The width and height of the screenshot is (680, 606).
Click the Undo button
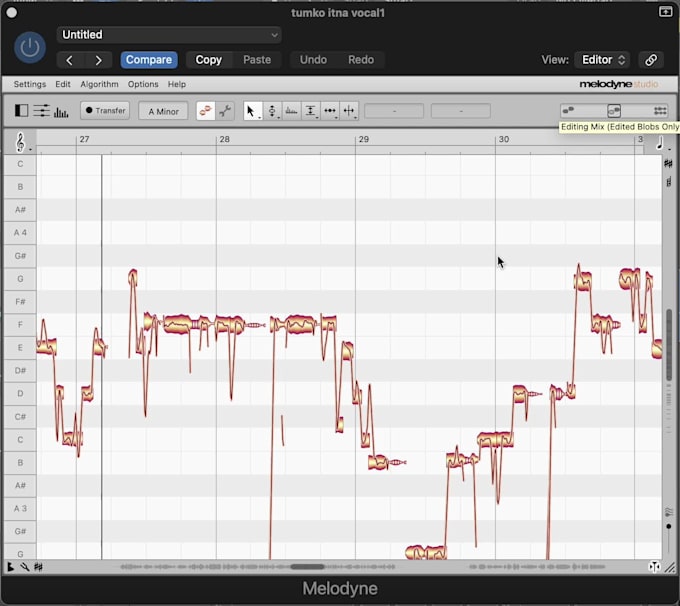313,60
